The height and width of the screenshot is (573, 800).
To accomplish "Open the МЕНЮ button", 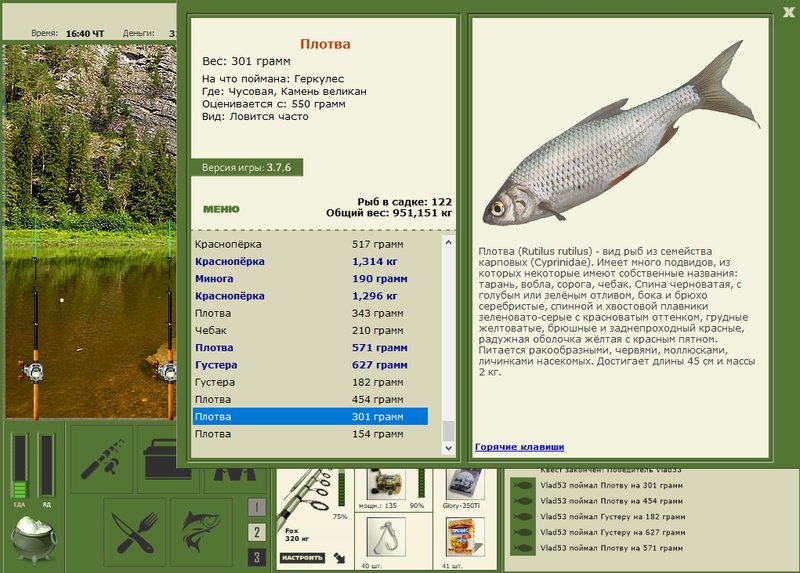I will (221, 209).
